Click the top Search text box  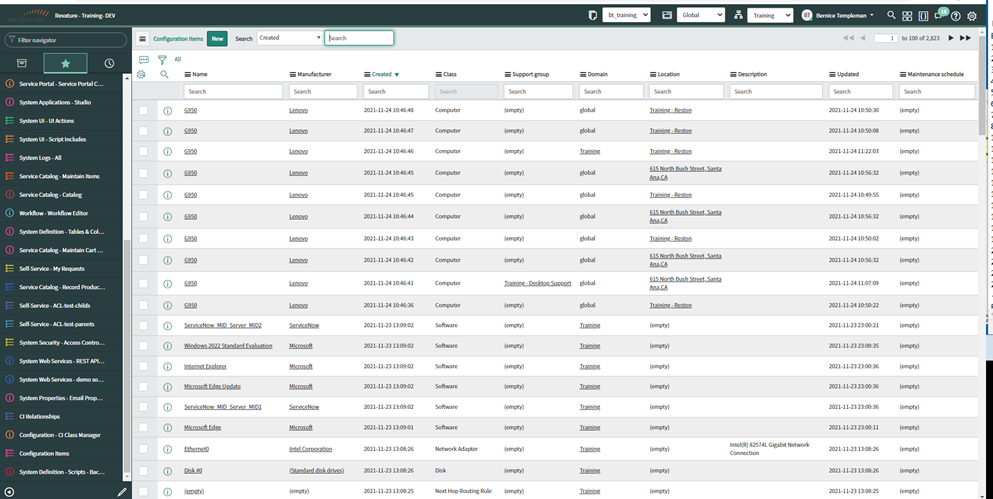point(359,38)
